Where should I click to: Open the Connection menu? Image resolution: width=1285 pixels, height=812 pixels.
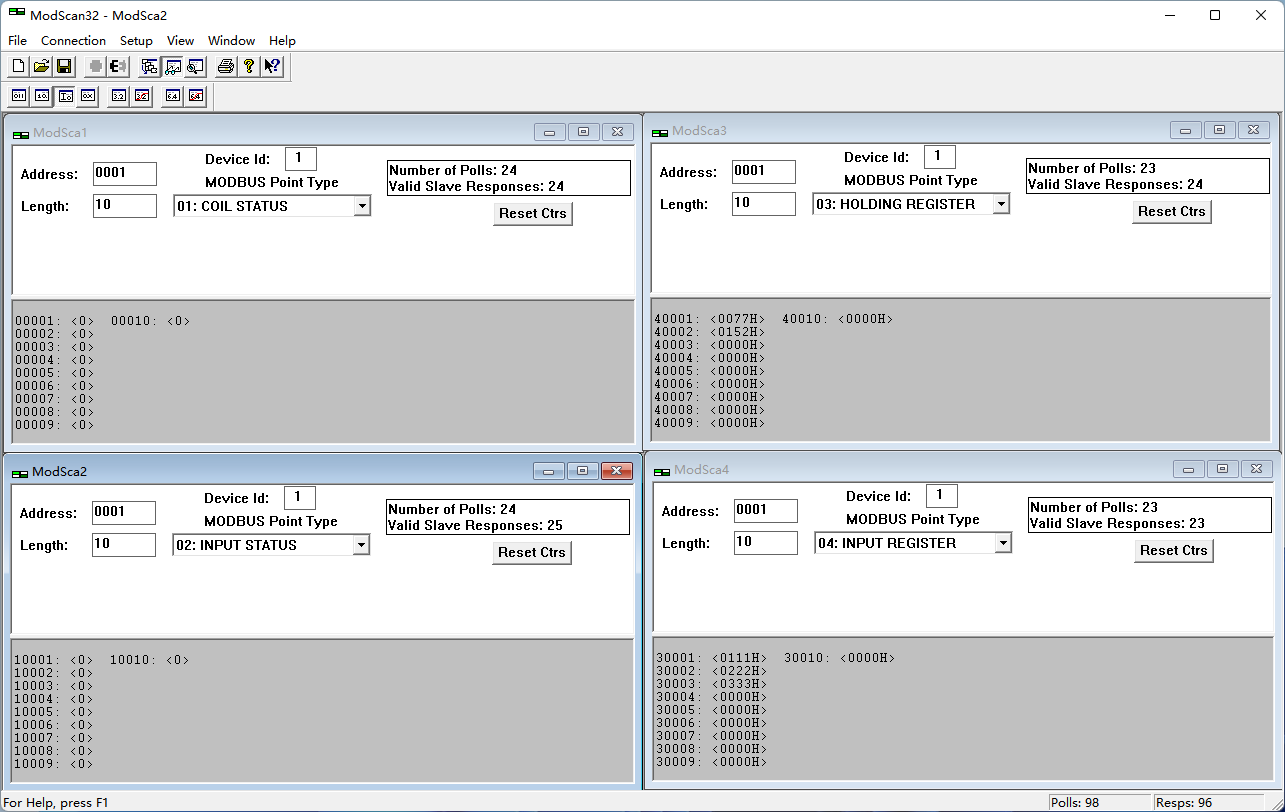pyautogui.click(x=73, y=41)
